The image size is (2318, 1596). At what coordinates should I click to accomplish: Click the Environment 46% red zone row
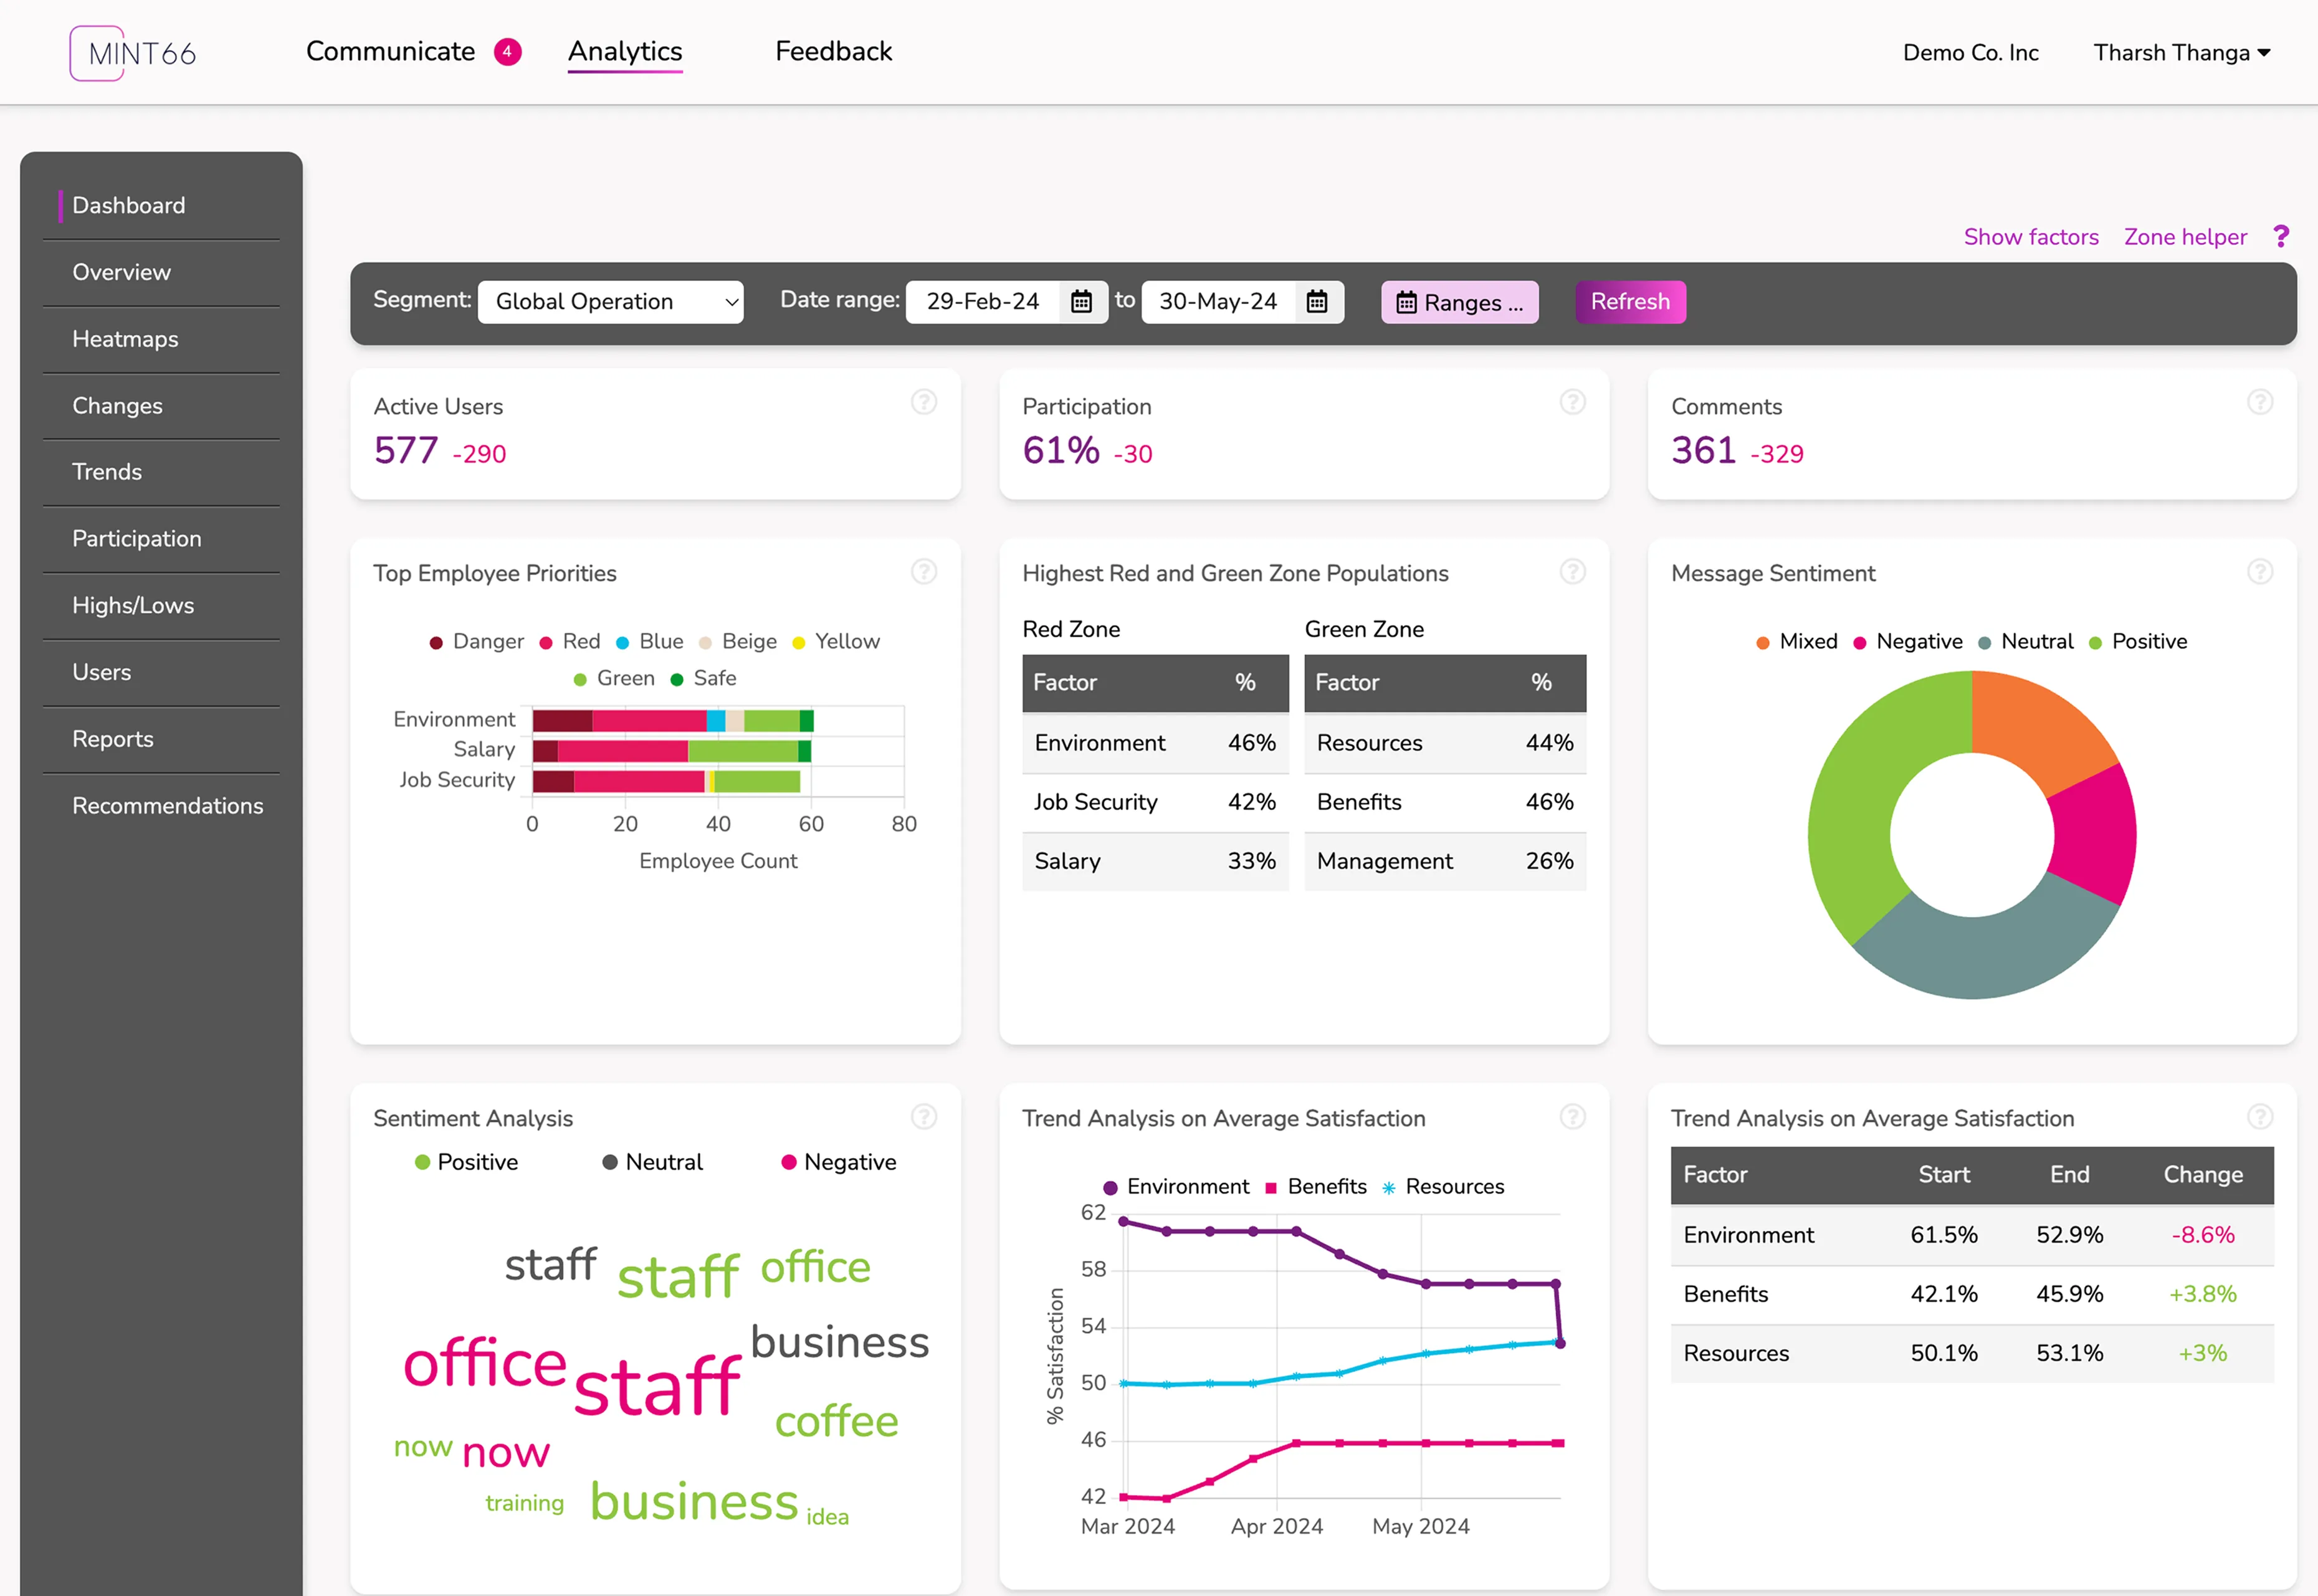point(1155,743)
